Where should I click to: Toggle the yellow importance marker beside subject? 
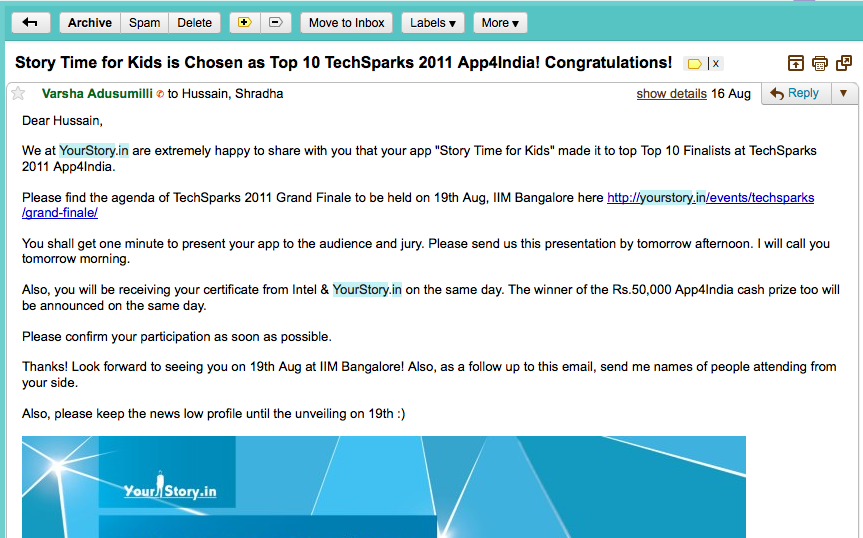(695, 64)
